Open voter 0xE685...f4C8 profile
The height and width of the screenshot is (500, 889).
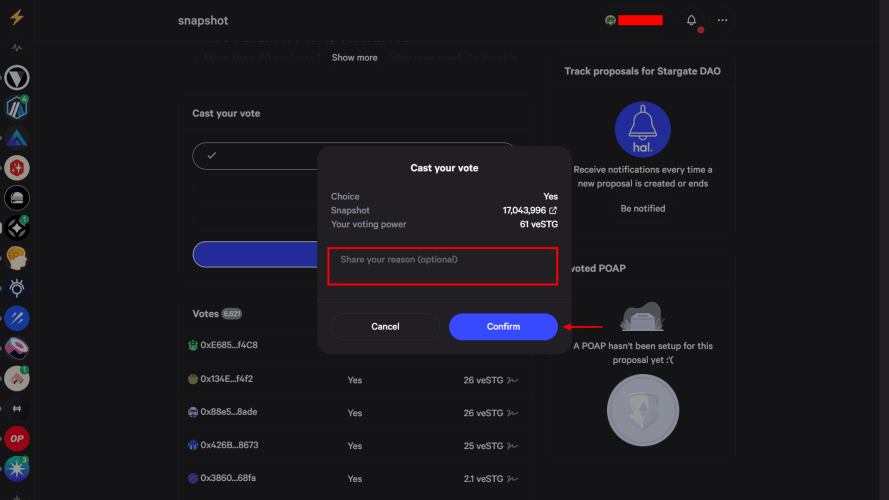pyautogui.click(x=223, y=345)
